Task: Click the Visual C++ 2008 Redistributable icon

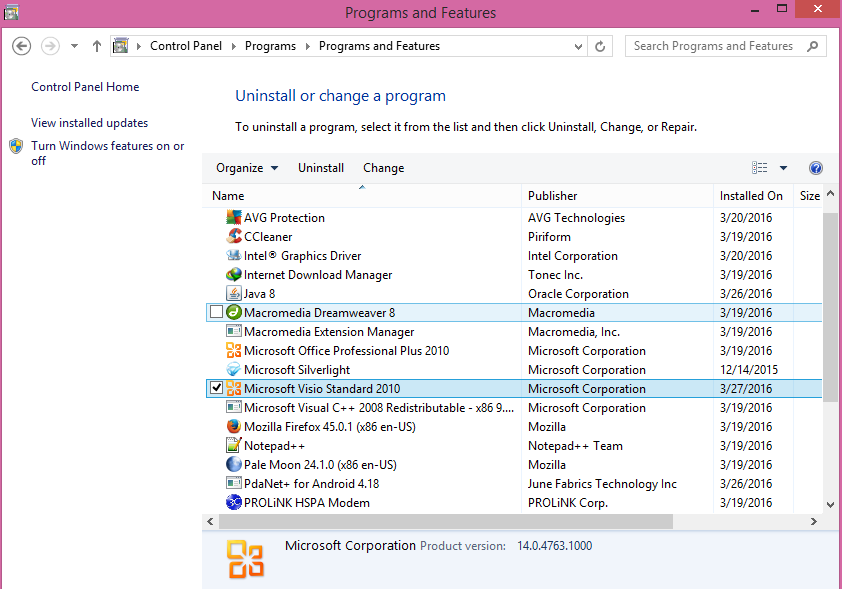Action: 234,408
